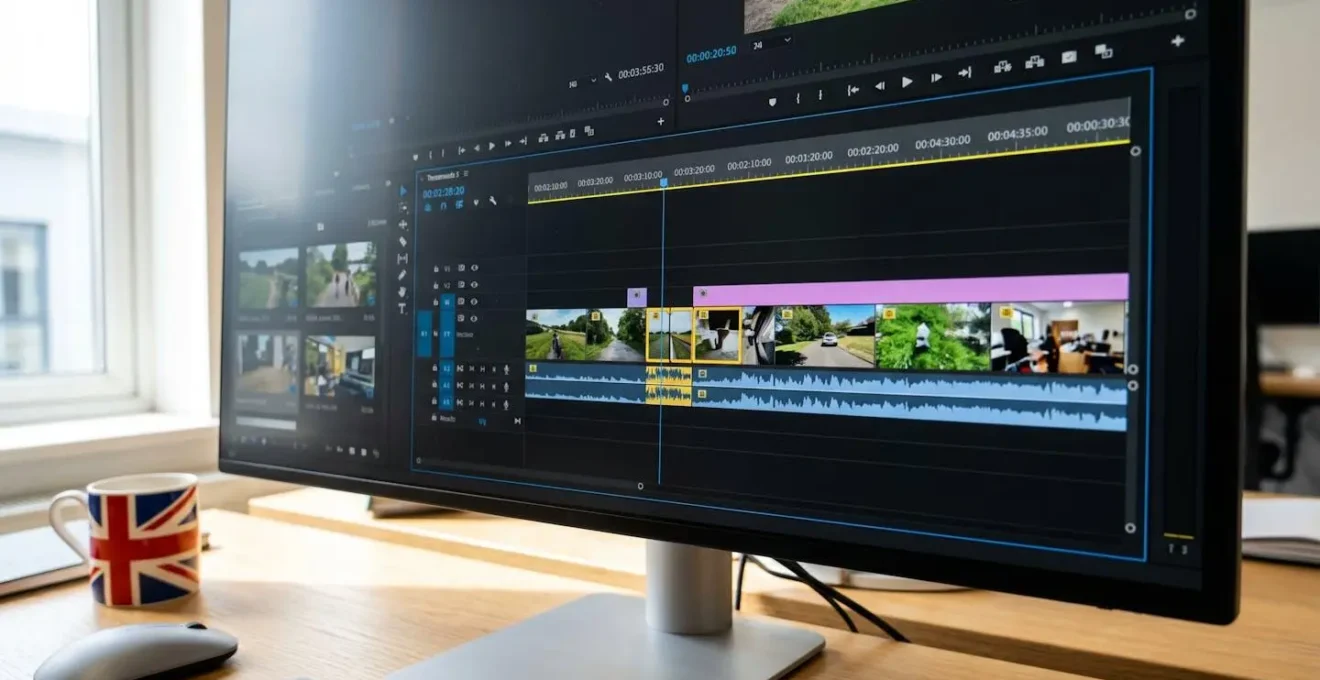Add a marker in Program monitor
1320x680 pixels.
tap(772, 102)
